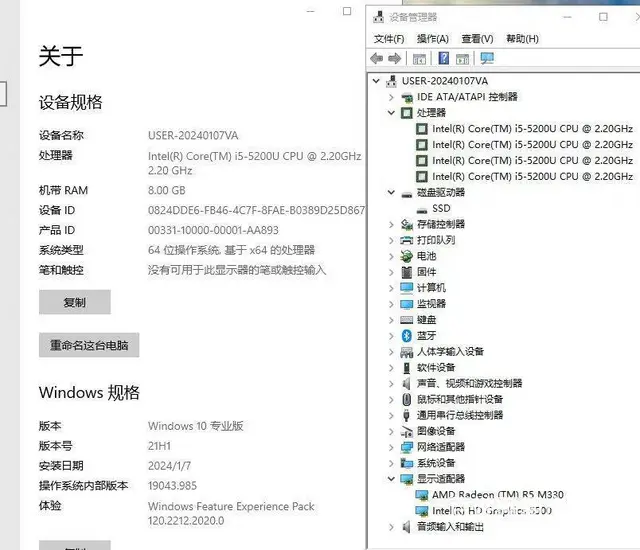Viewport: 640px width, 550px height.
Task: Select the 监视器 monitor icon
Action: (407, 304)
